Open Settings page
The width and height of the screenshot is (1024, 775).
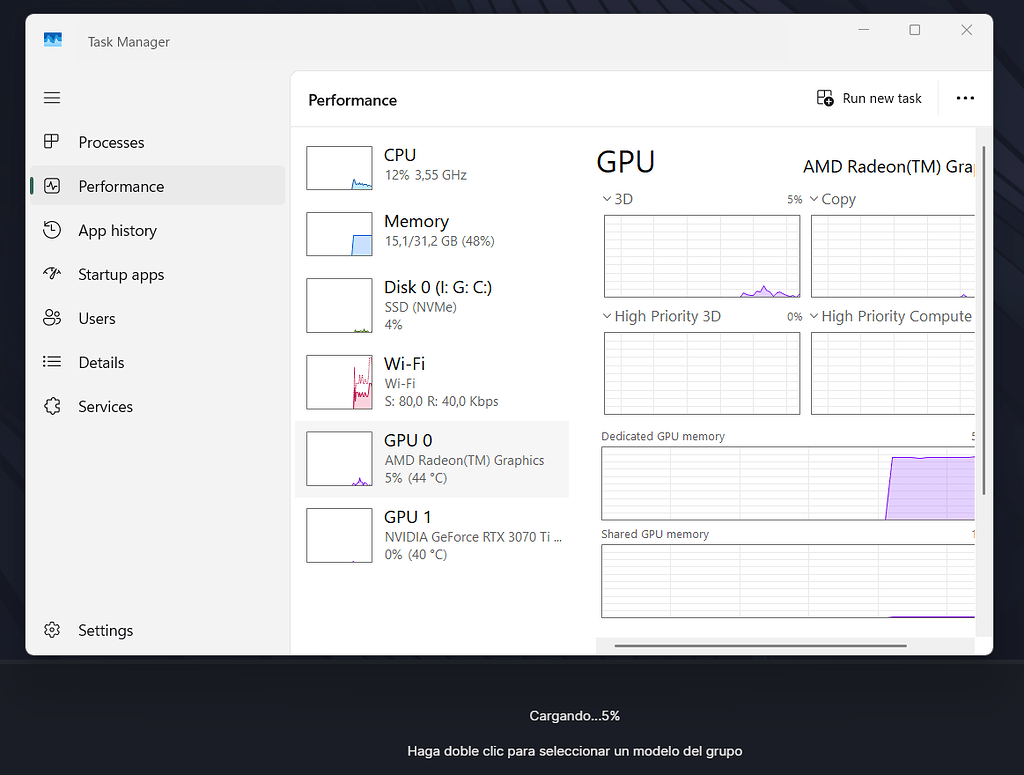click(x=157, y=630)
